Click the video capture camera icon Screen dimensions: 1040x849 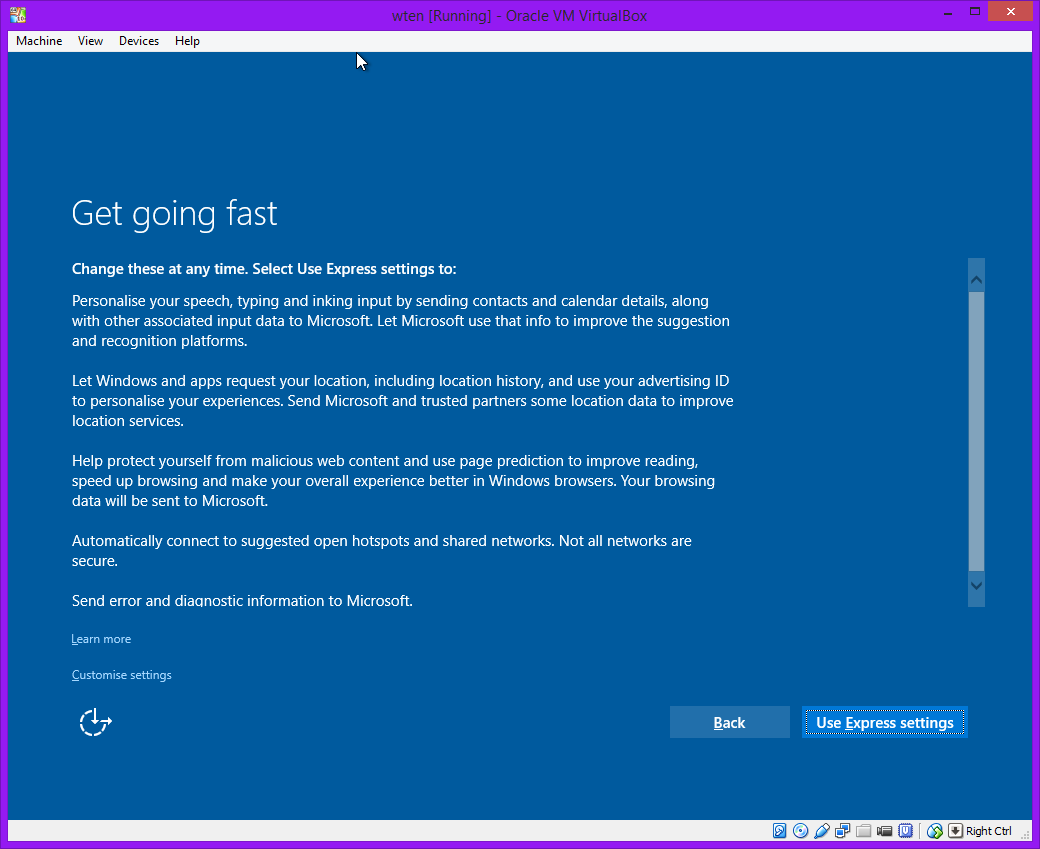[x=885, y=831]
